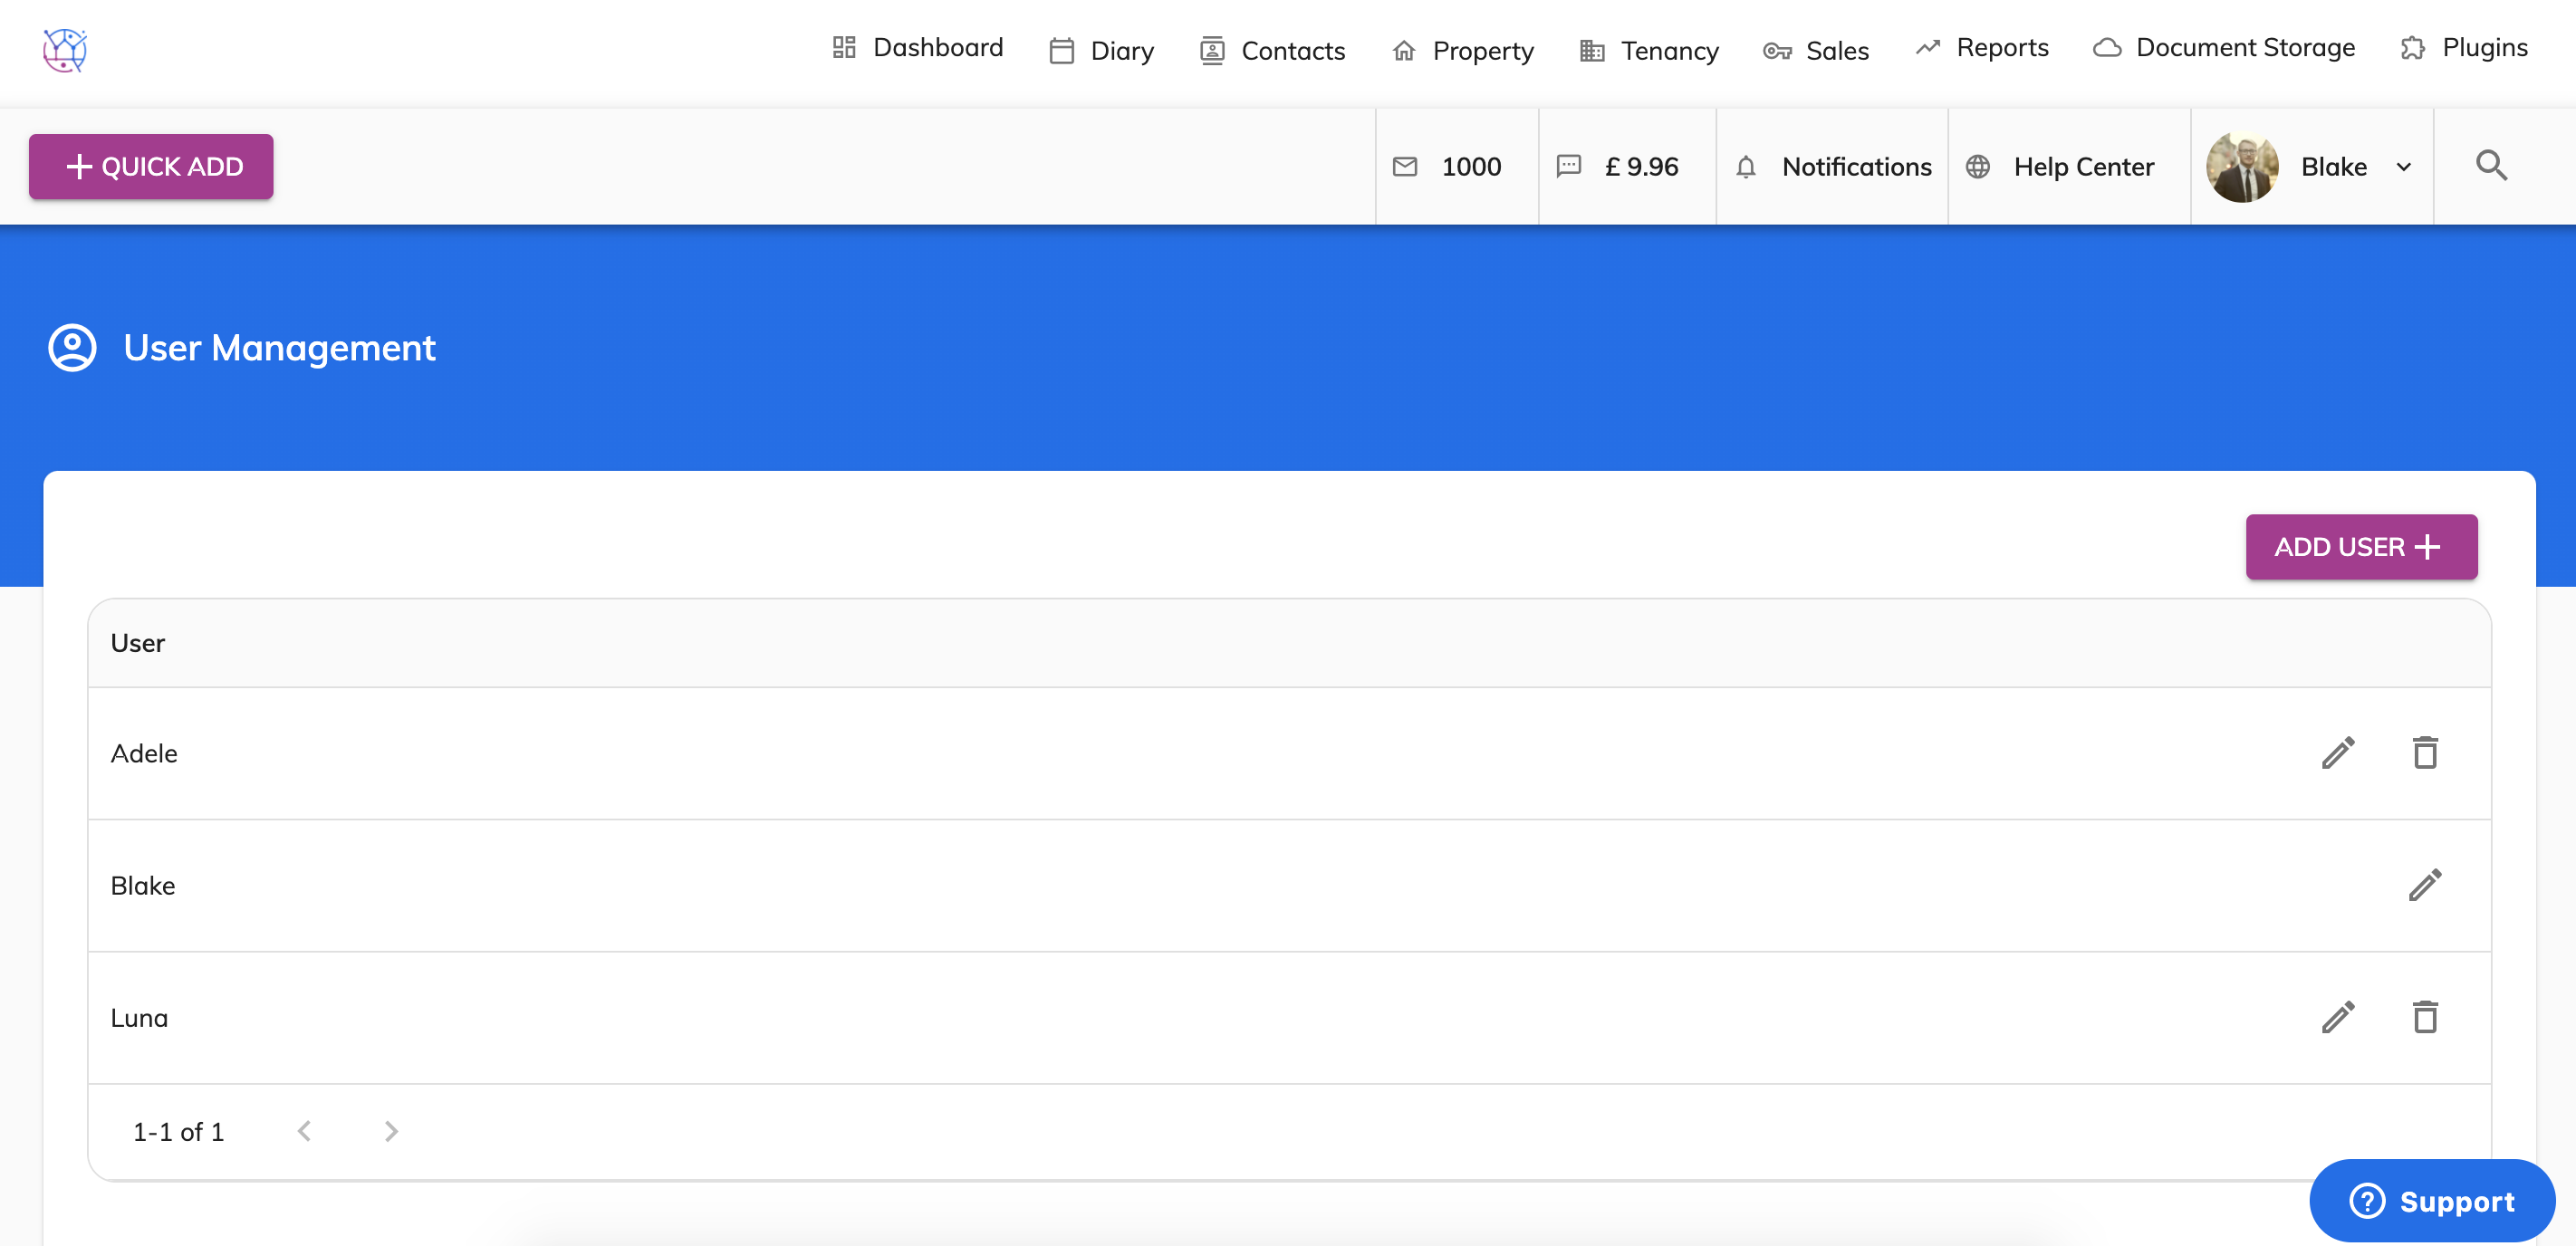This screenshot has height=1246, width=2576.
Task: Edit the user Adele with pencil icon
Action: pos(2338,752)
